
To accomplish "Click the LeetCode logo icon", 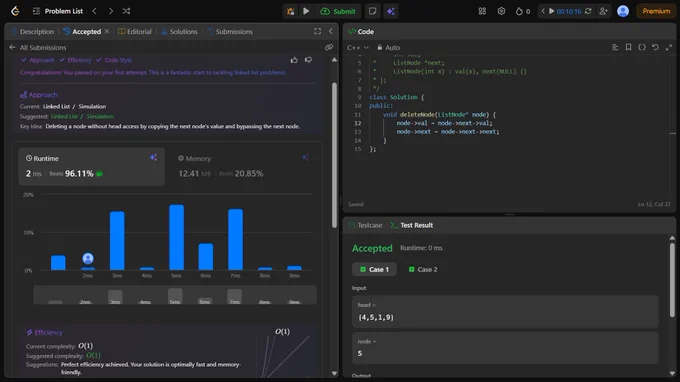I will 15,11.
